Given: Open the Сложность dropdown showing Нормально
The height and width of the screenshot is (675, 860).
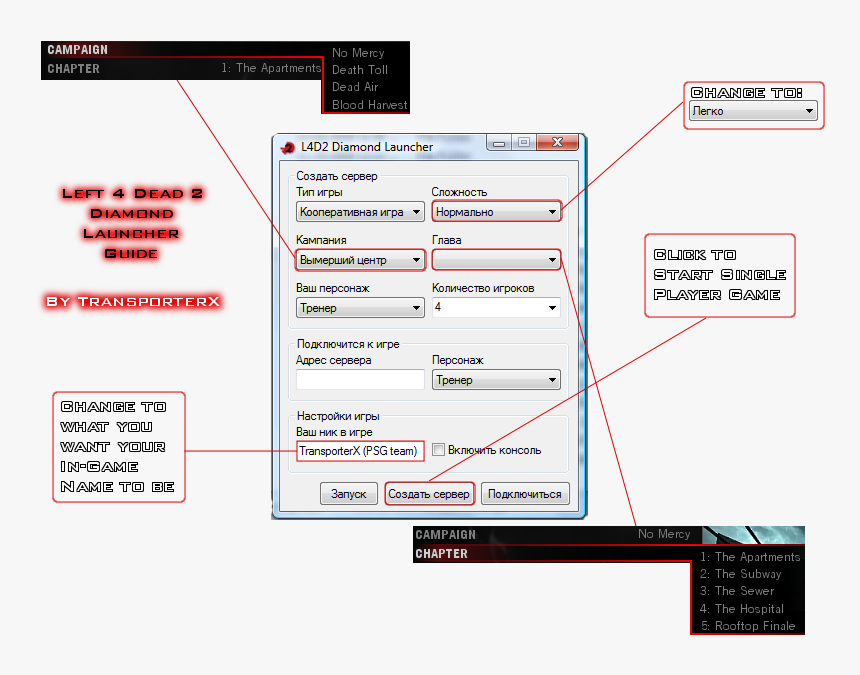Looking at the screenshot, I should pyautogui.click(x=496, y=212).
